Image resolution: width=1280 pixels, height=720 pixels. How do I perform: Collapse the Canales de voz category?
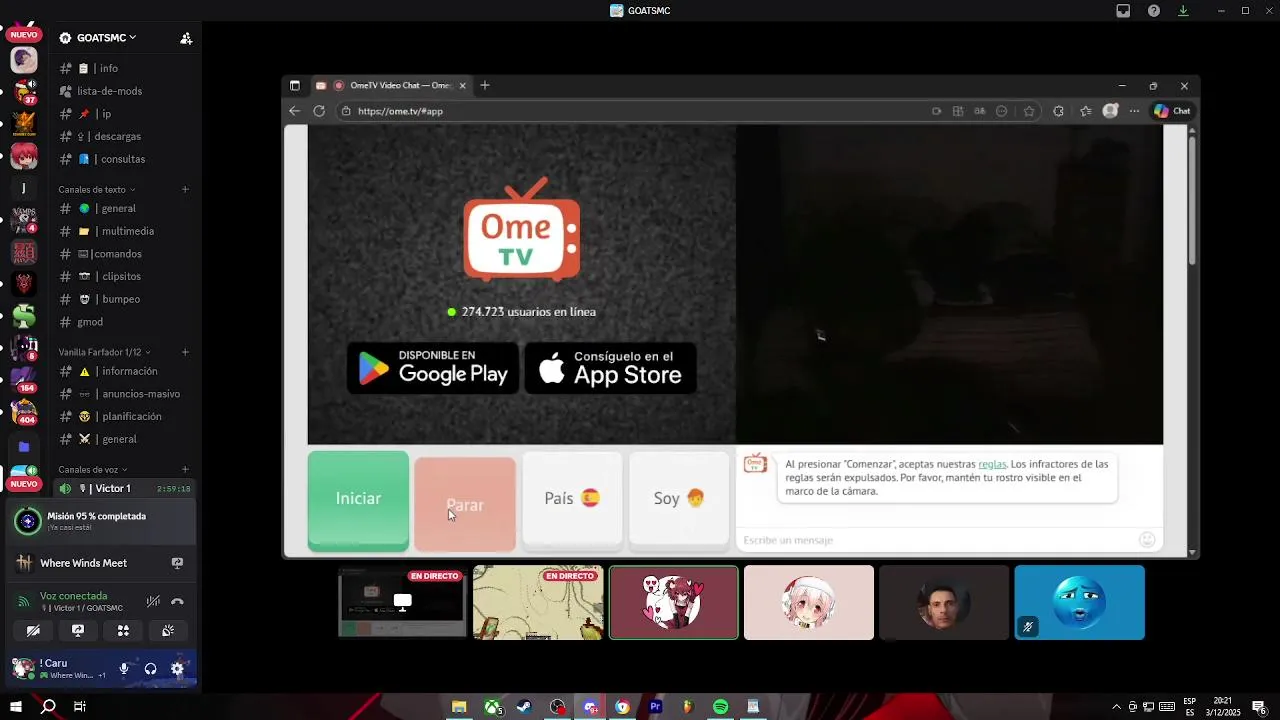[93, 469]
